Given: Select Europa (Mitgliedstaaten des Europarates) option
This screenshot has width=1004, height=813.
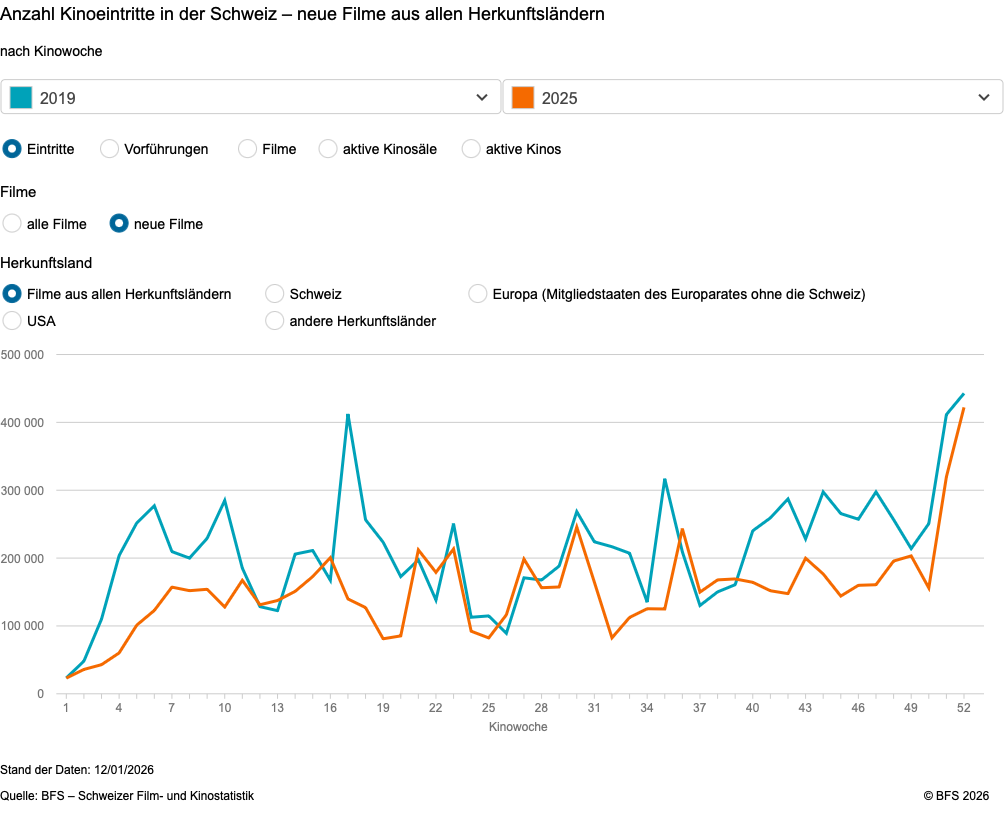Looking at the screenshot, I should point(478,294).
